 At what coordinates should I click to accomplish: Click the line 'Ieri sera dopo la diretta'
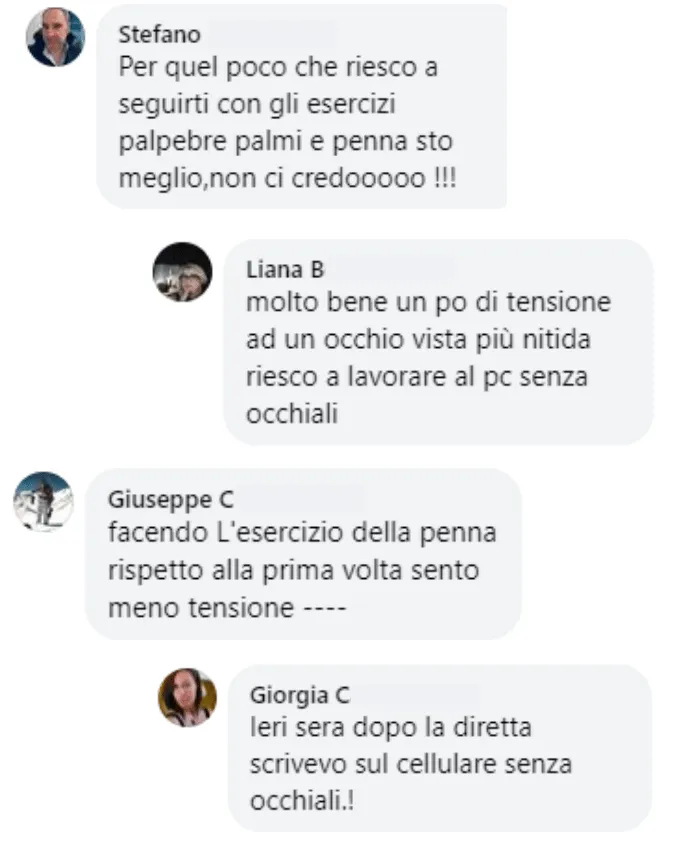pyautogui.click(x=391, y=728)
